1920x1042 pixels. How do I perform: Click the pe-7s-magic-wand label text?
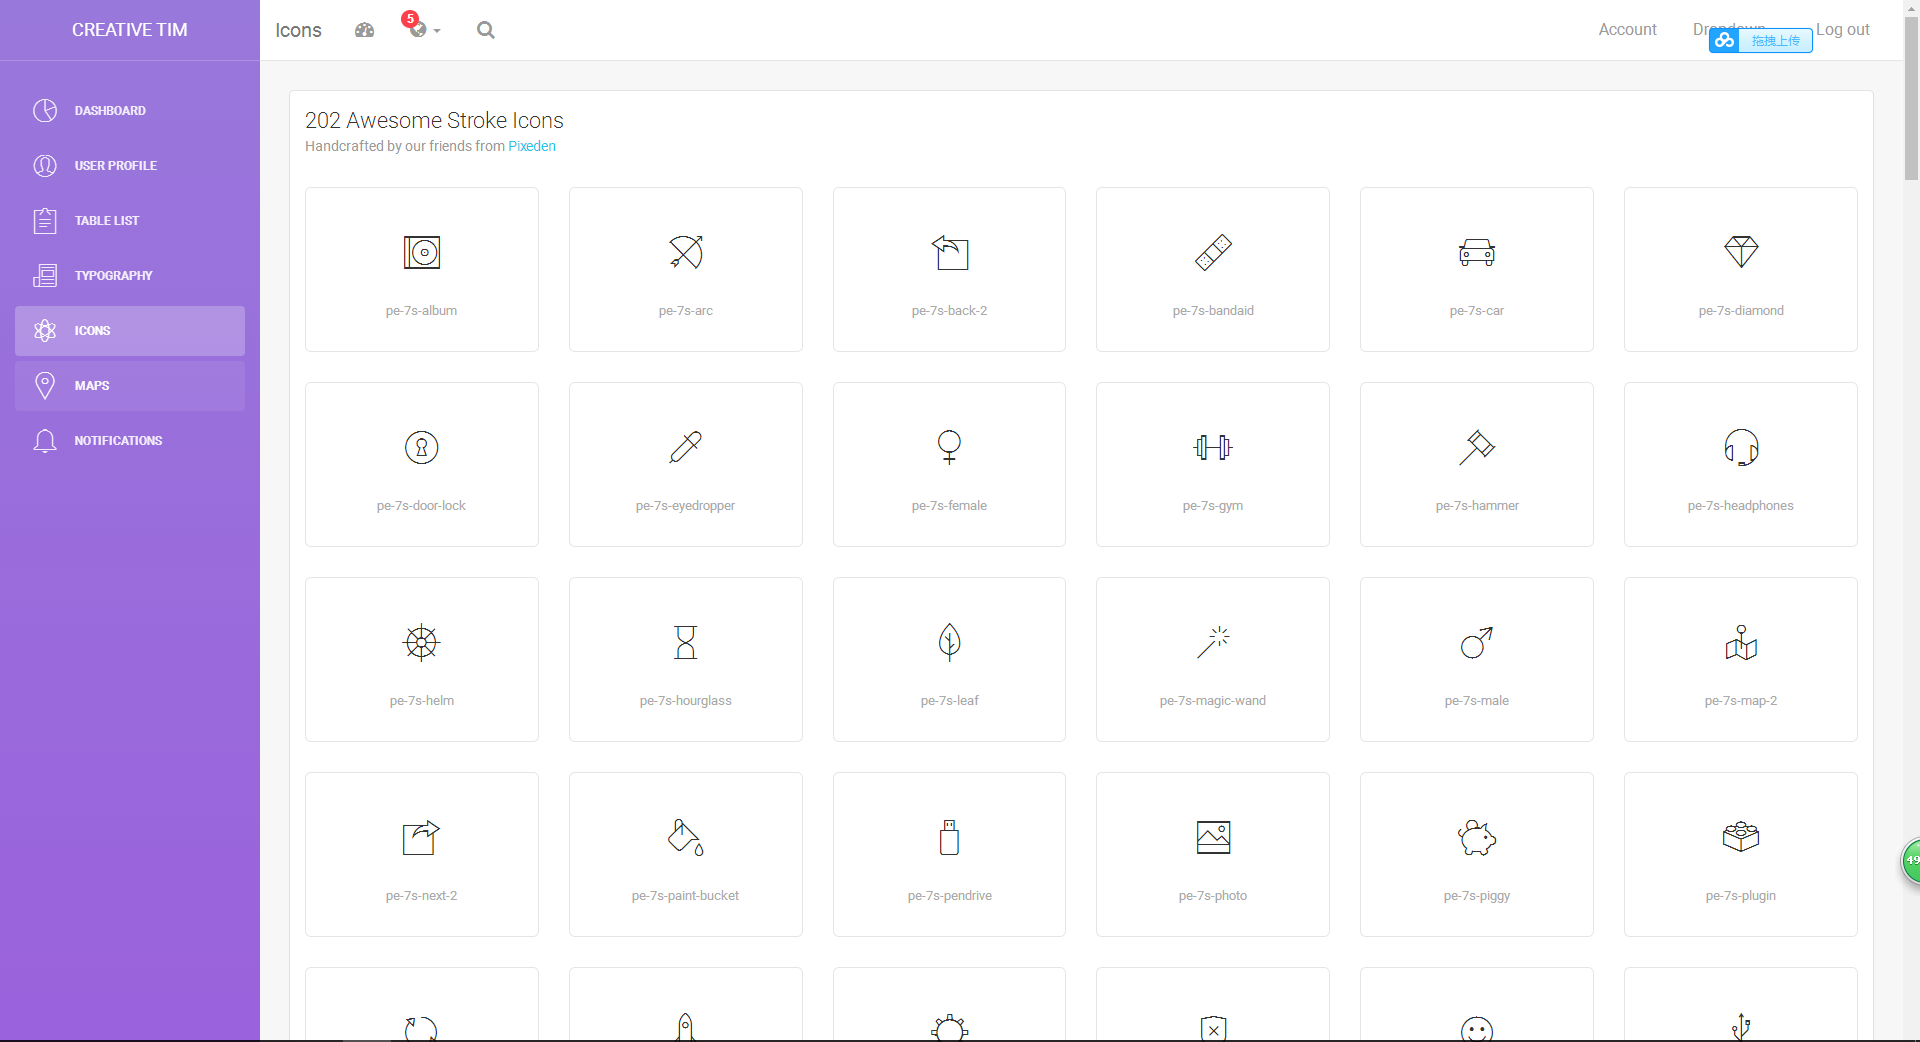coord(1213,701)
